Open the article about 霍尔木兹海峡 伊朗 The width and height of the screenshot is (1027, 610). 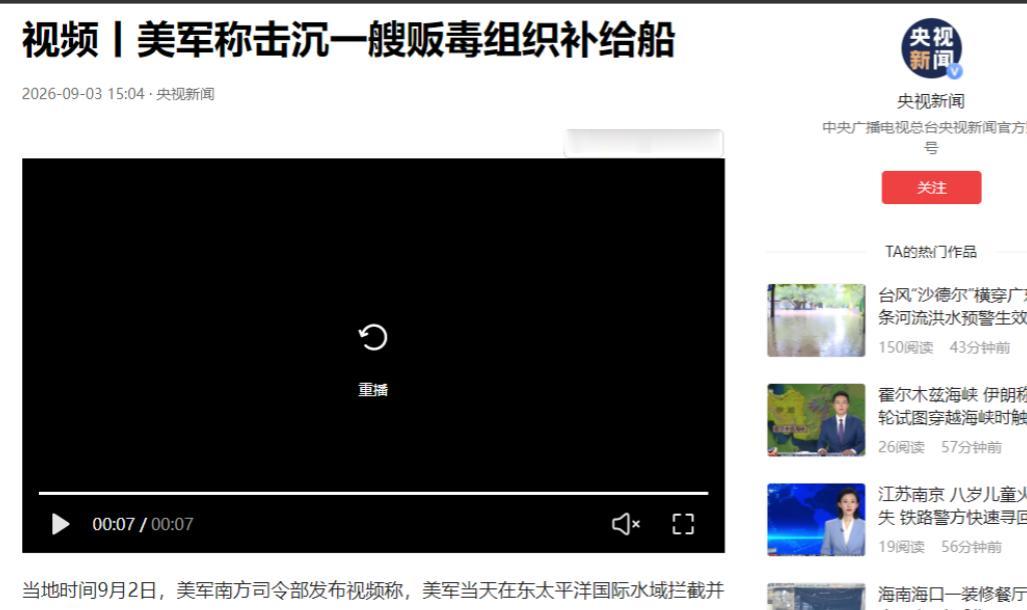(x=952, y=406)
